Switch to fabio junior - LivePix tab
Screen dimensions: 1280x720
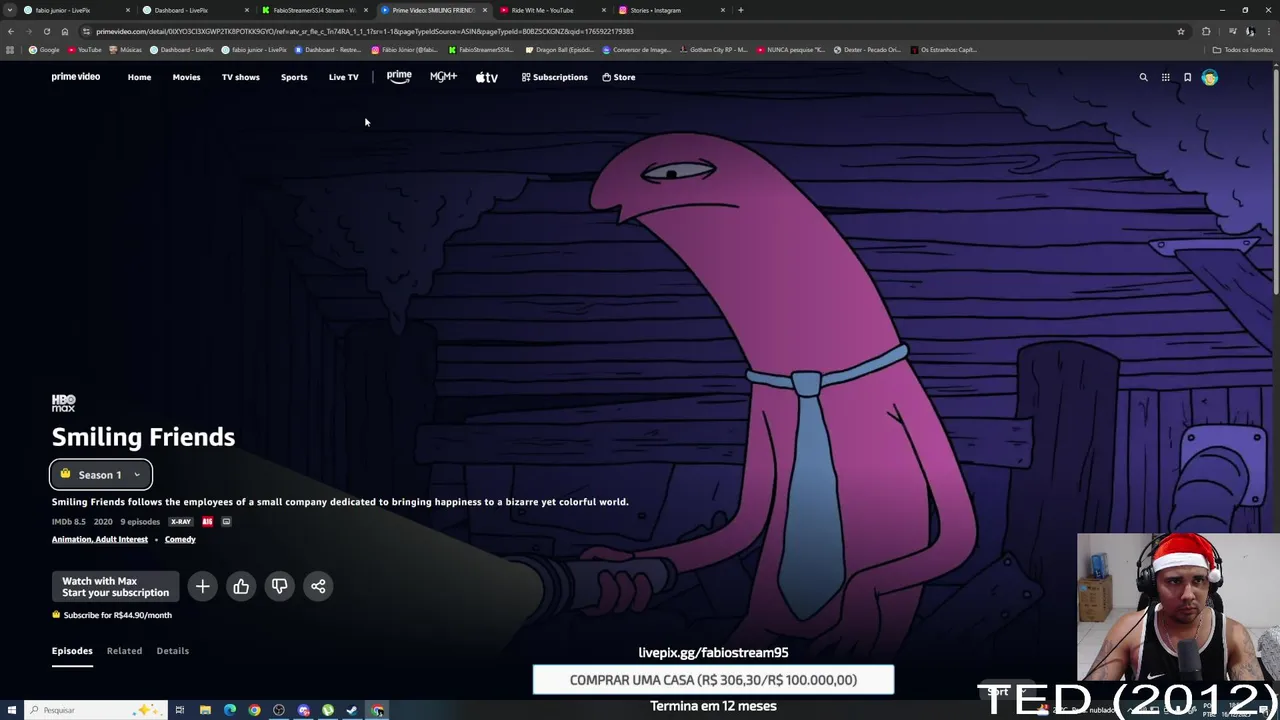tap(77, 10)
